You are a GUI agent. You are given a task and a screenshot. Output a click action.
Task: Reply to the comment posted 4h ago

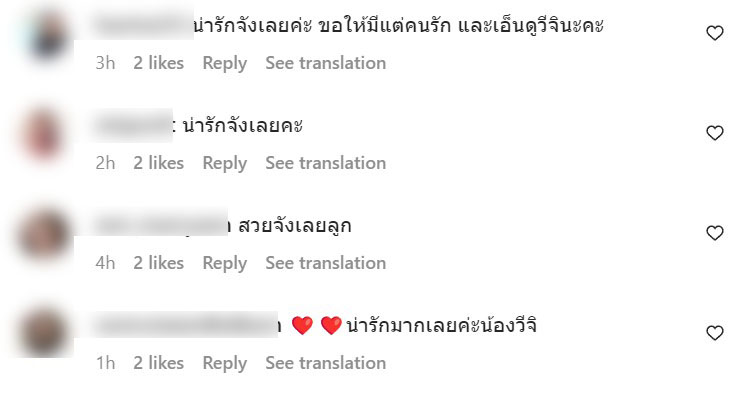pos(225,263)
